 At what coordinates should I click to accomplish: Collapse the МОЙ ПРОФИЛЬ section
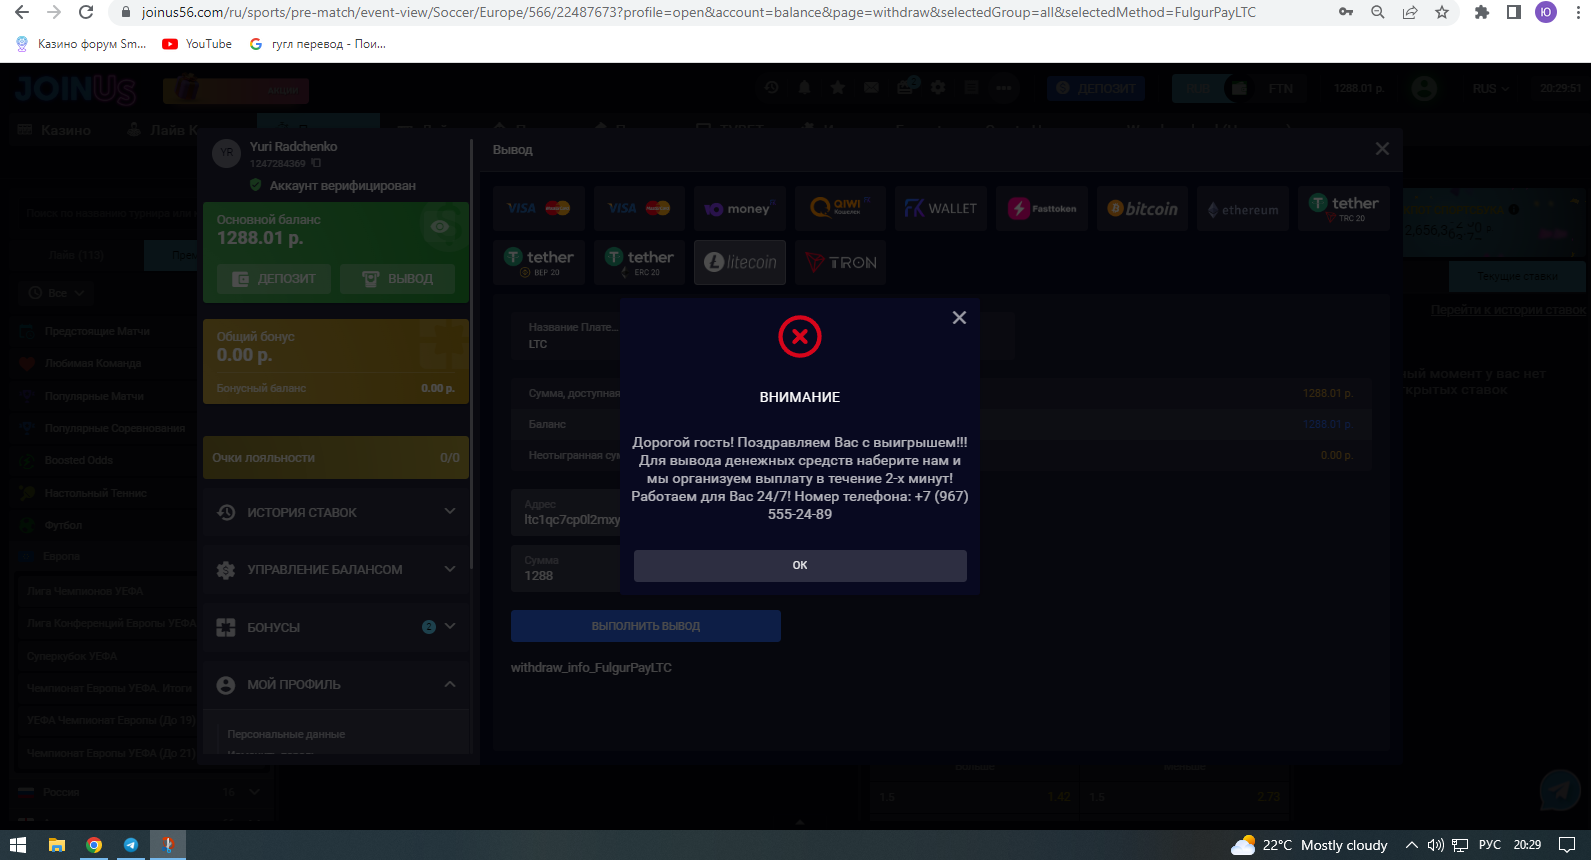(x=336, y=684)
